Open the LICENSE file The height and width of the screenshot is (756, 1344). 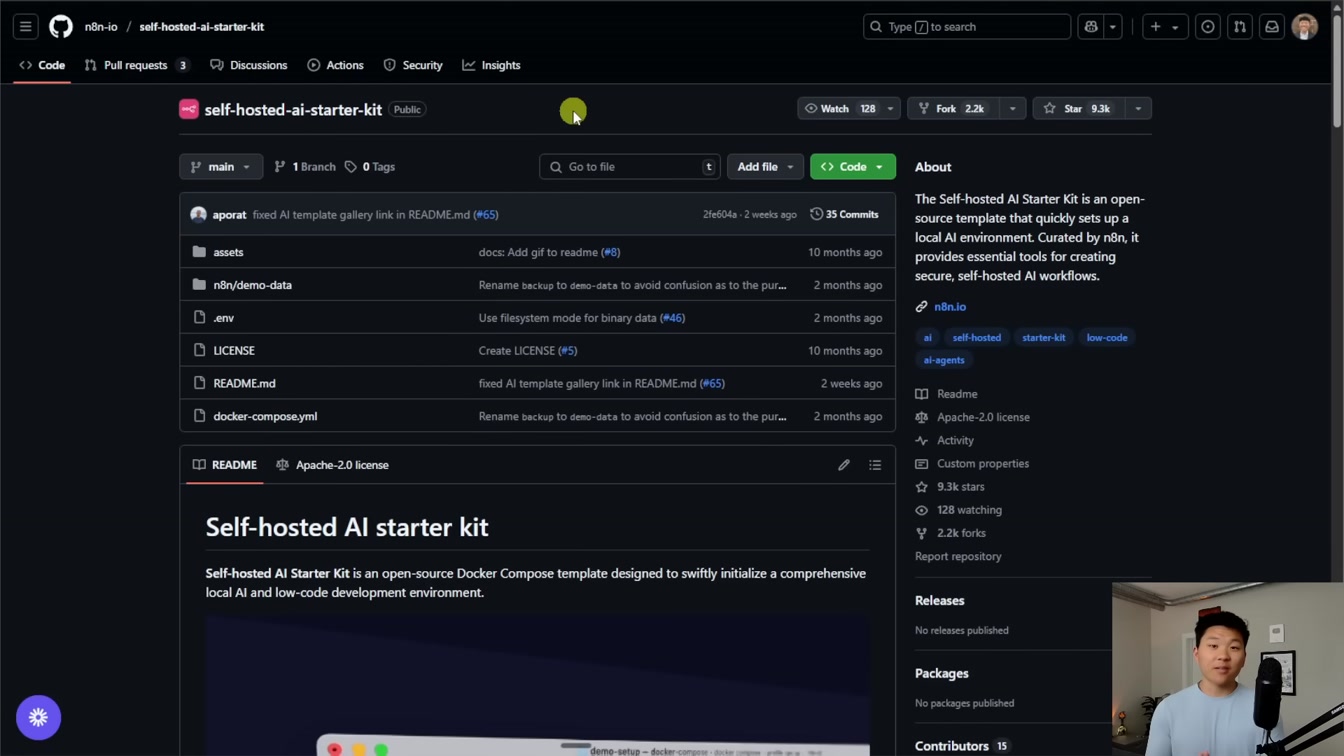[234, 351]
